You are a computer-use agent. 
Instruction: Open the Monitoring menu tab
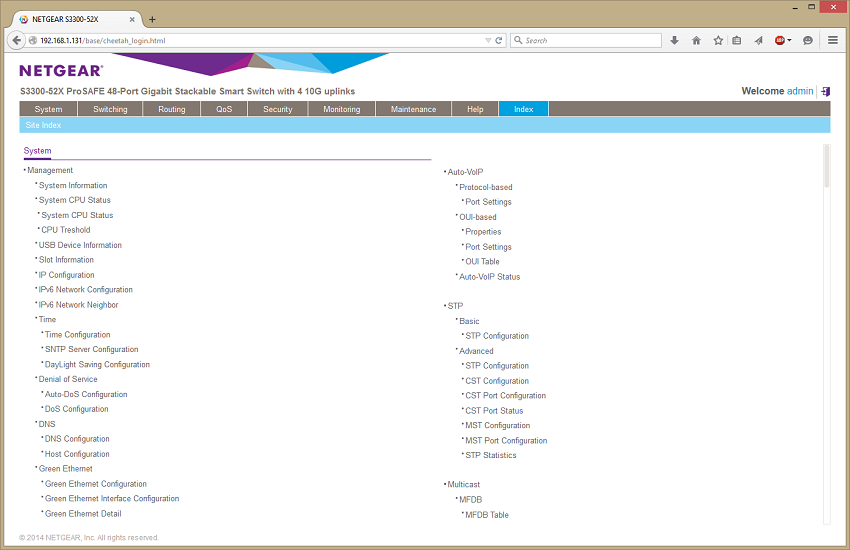[x=342, y=109]
